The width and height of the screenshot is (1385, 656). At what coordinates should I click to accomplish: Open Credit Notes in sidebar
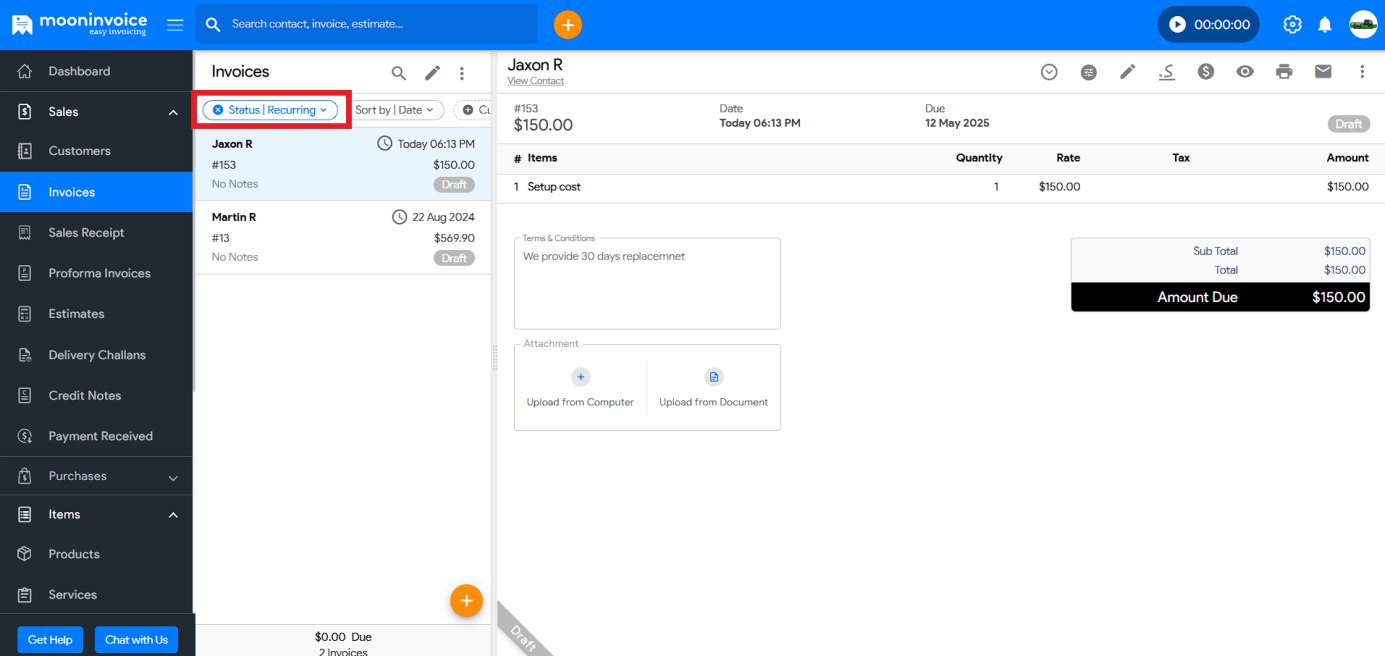96,395
